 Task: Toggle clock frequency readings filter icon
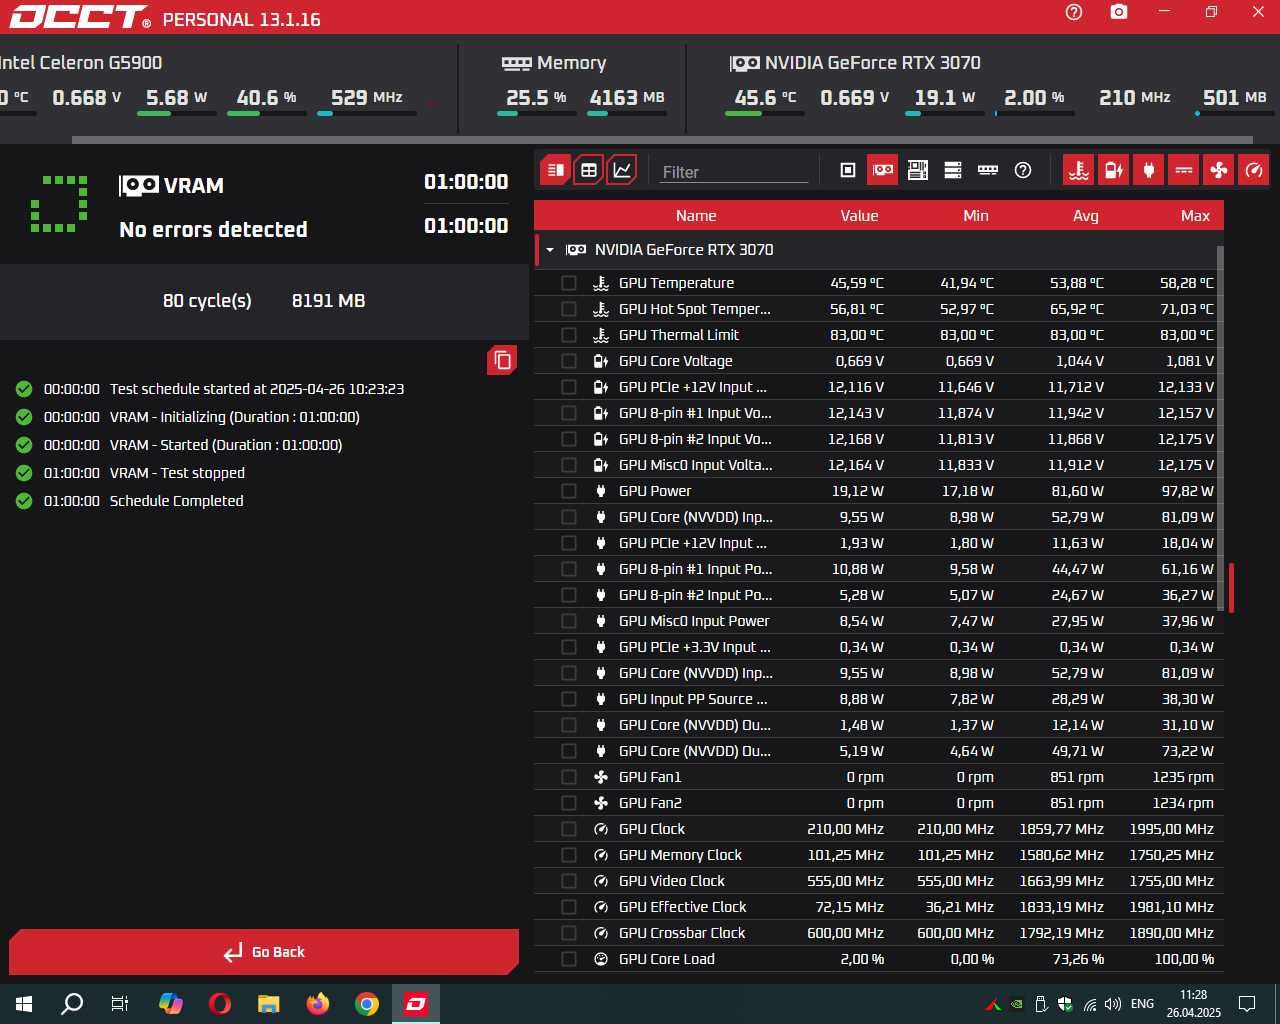pos(1254,170)
